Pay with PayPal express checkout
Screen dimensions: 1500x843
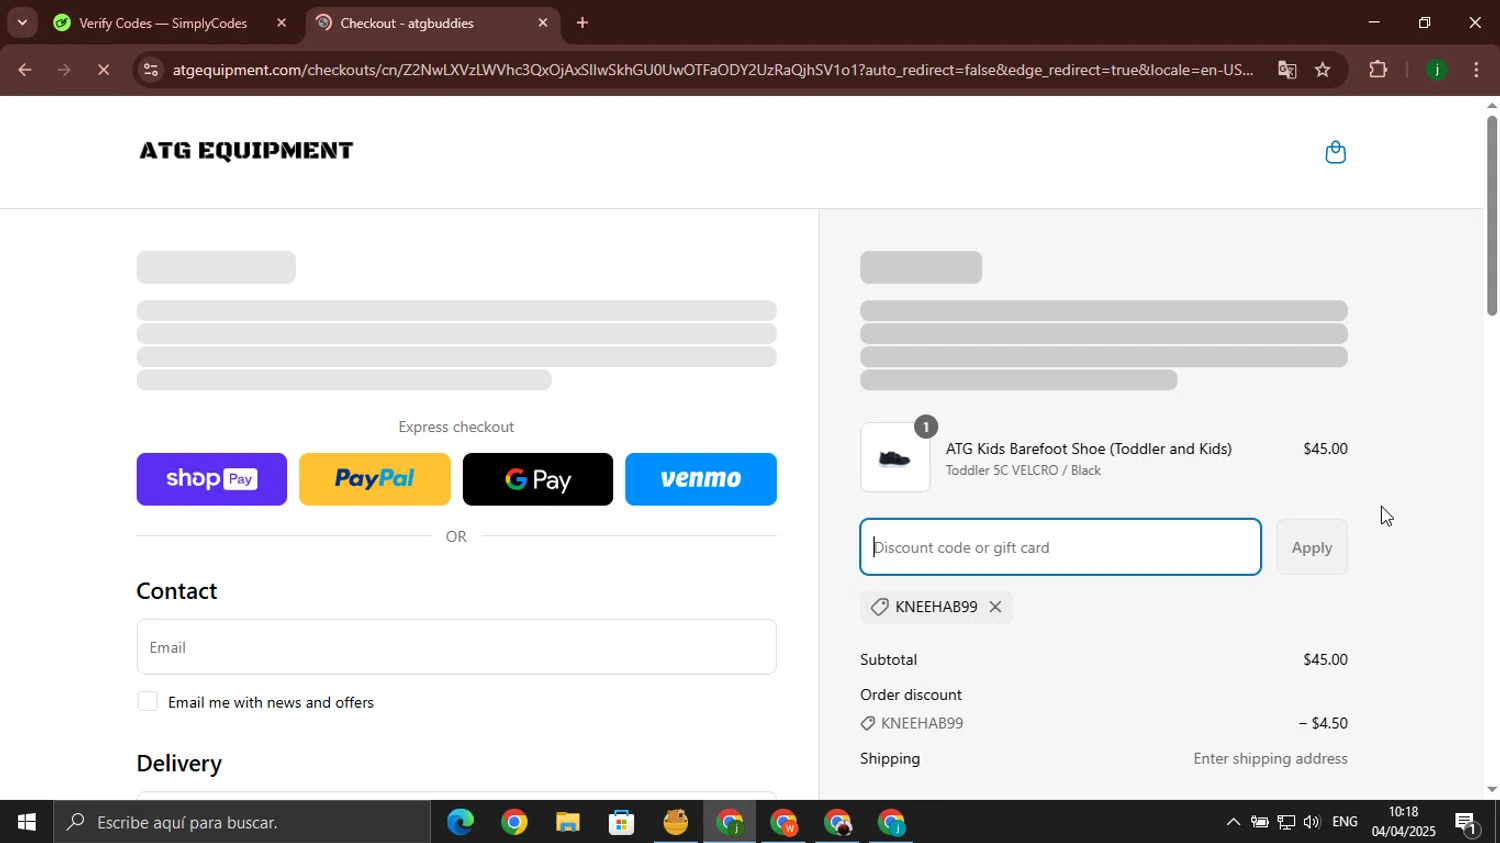(374, 479)
